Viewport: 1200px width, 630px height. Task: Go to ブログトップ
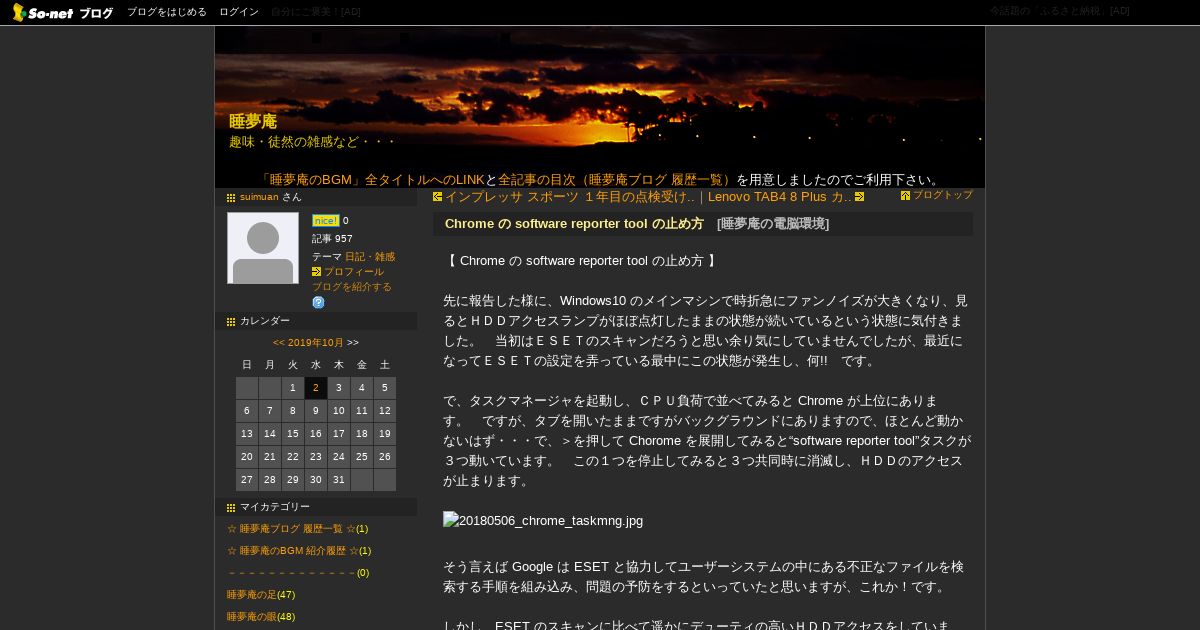[943, 195]
